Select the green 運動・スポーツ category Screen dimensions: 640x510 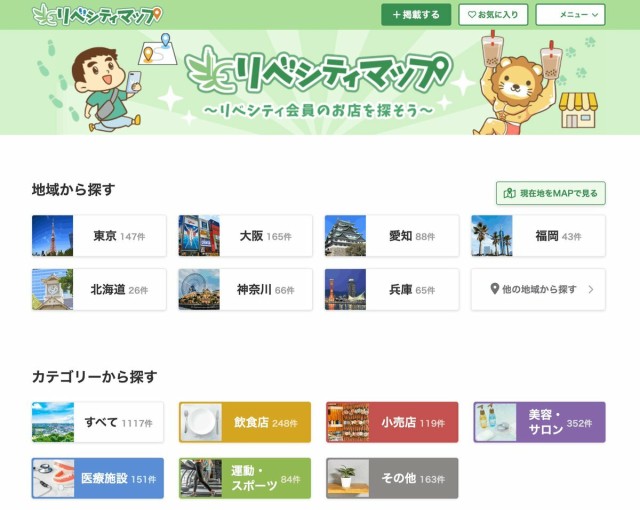(x=245, y=478)
